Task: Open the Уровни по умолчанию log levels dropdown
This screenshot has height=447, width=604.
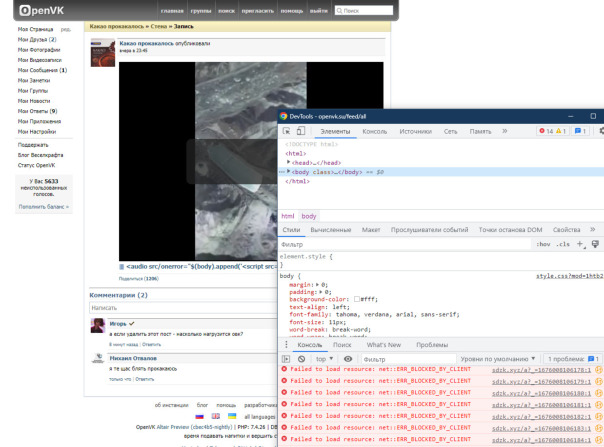Action: [498, 359]
